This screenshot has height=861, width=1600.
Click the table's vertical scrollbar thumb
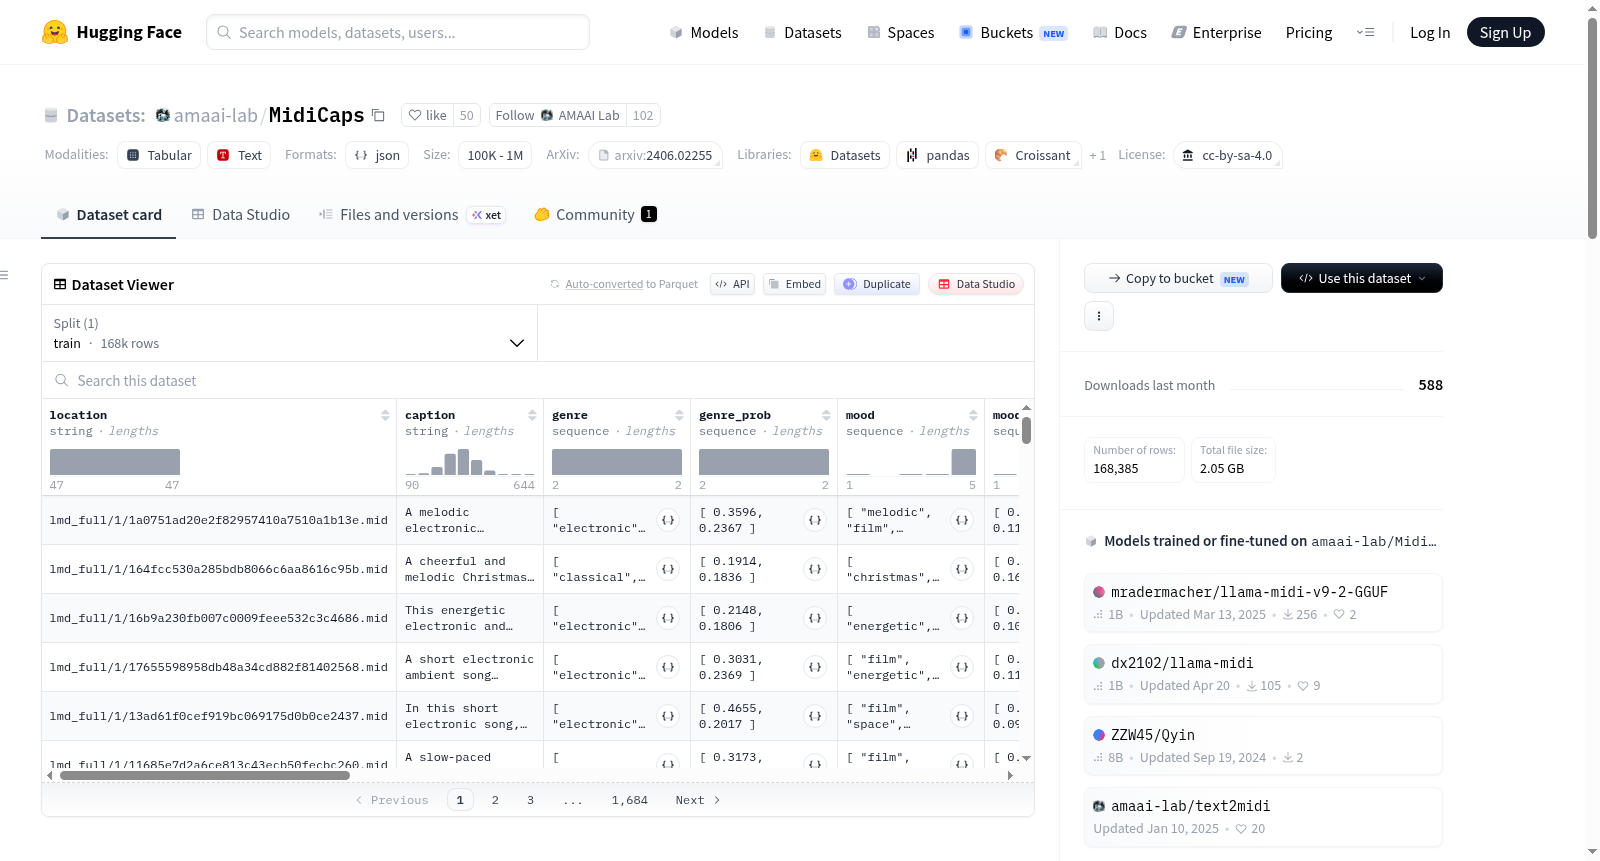(x=1026, y=430)
